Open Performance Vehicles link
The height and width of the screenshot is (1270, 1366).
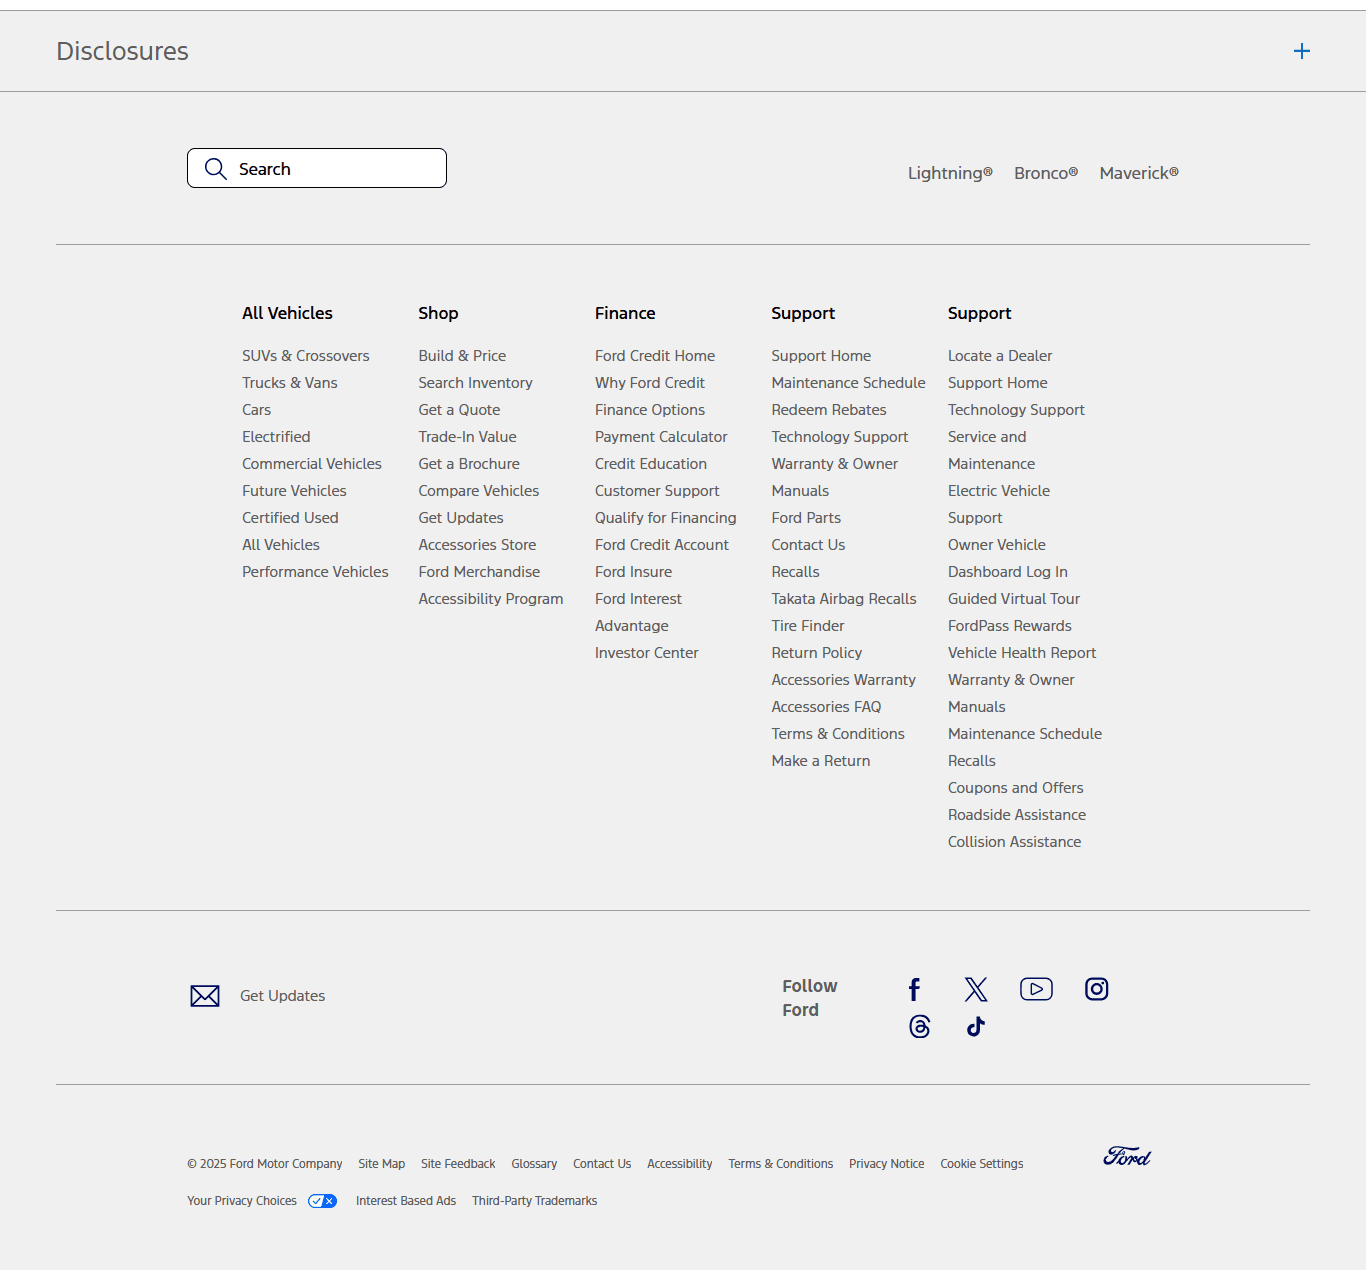tap(315, 572)
